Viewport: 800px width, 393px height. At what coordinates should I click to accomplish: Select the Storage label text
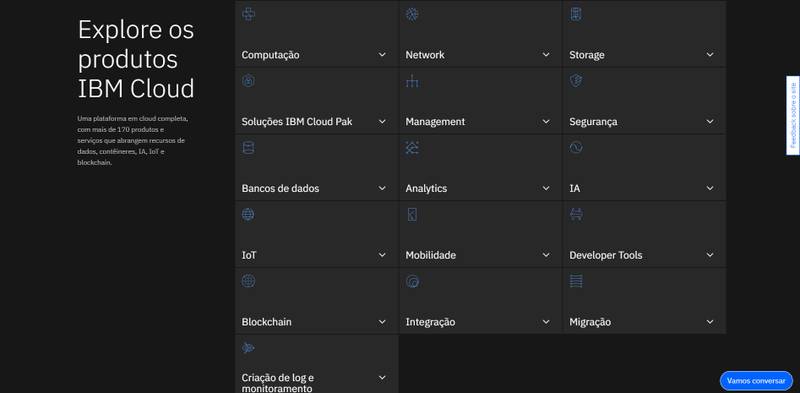[587, 55]
